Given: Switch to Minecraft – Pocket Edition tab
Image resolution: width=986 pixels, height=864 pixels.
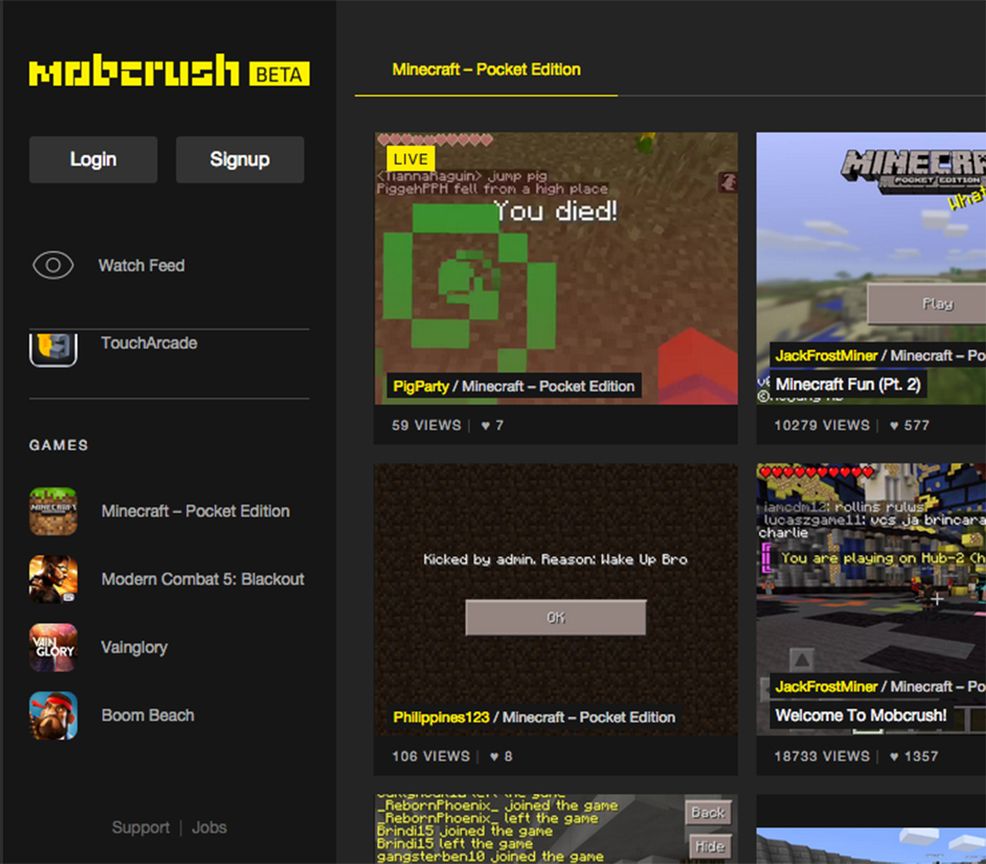Looking at the screenshot, I should tap(486, 70).
